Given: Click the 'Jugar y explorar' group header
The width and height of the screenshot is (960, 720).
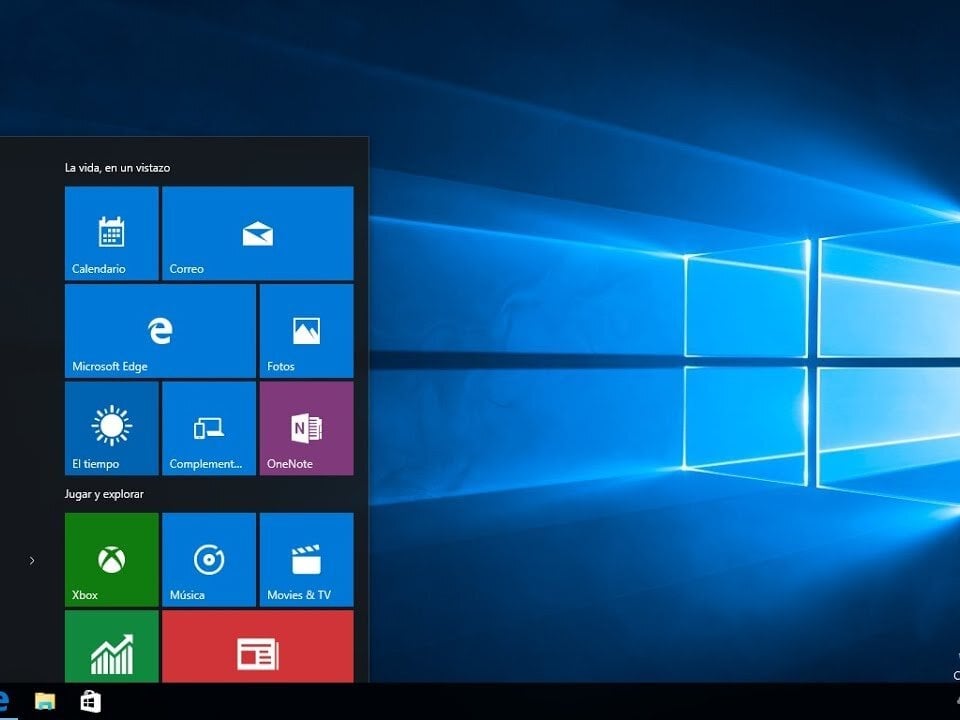Looking at the screenshot, I should (104, 494).
